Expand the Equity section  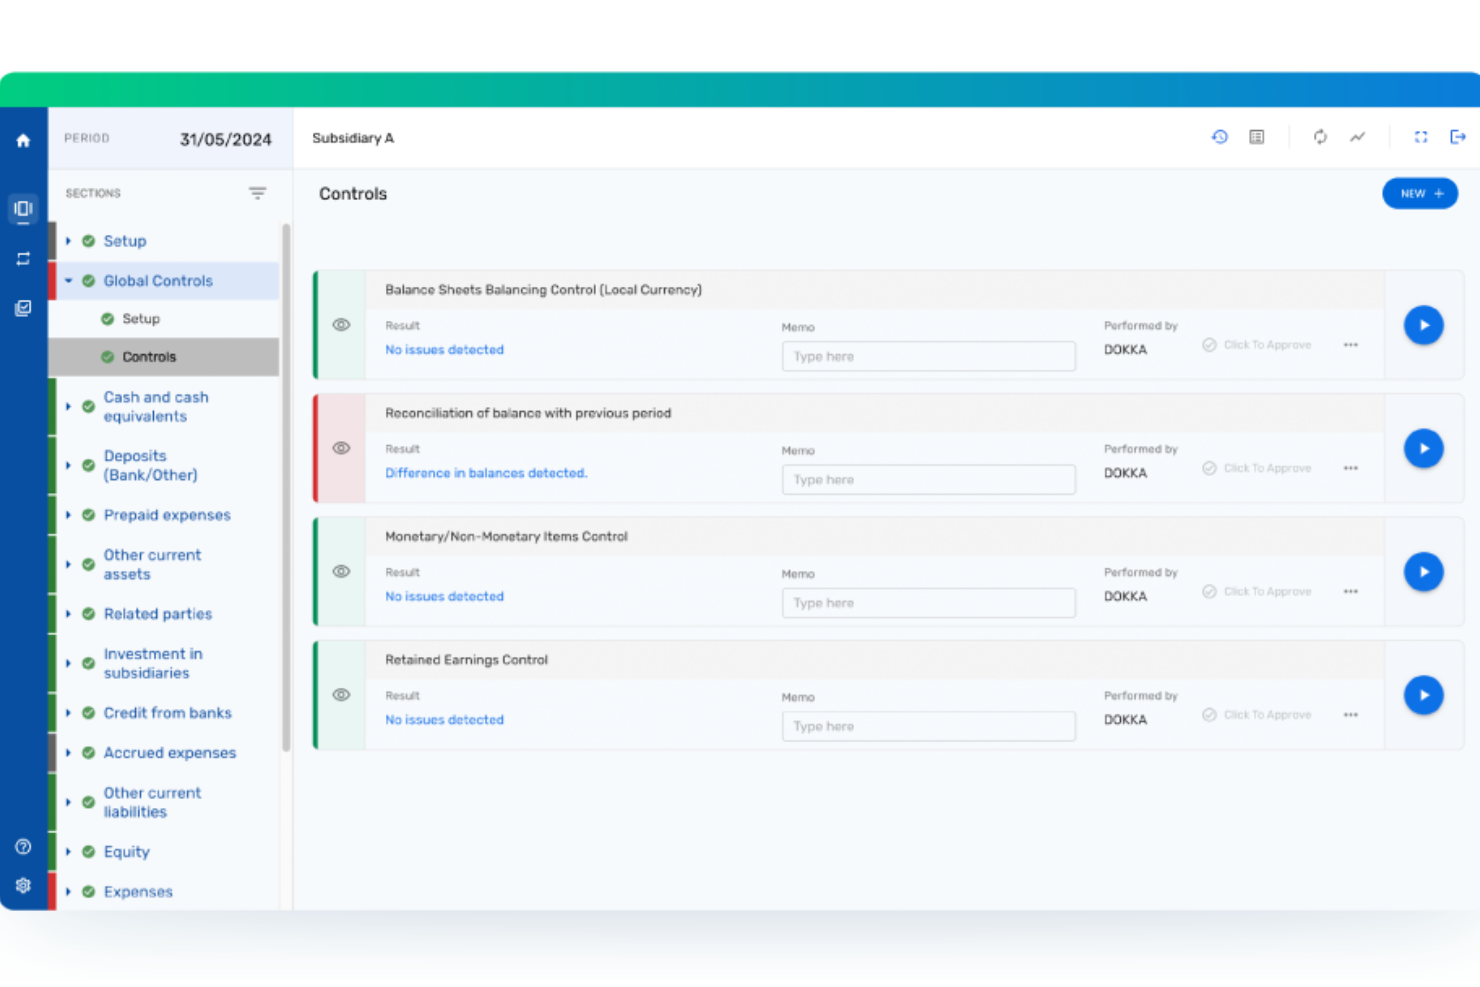click(68, 851)
